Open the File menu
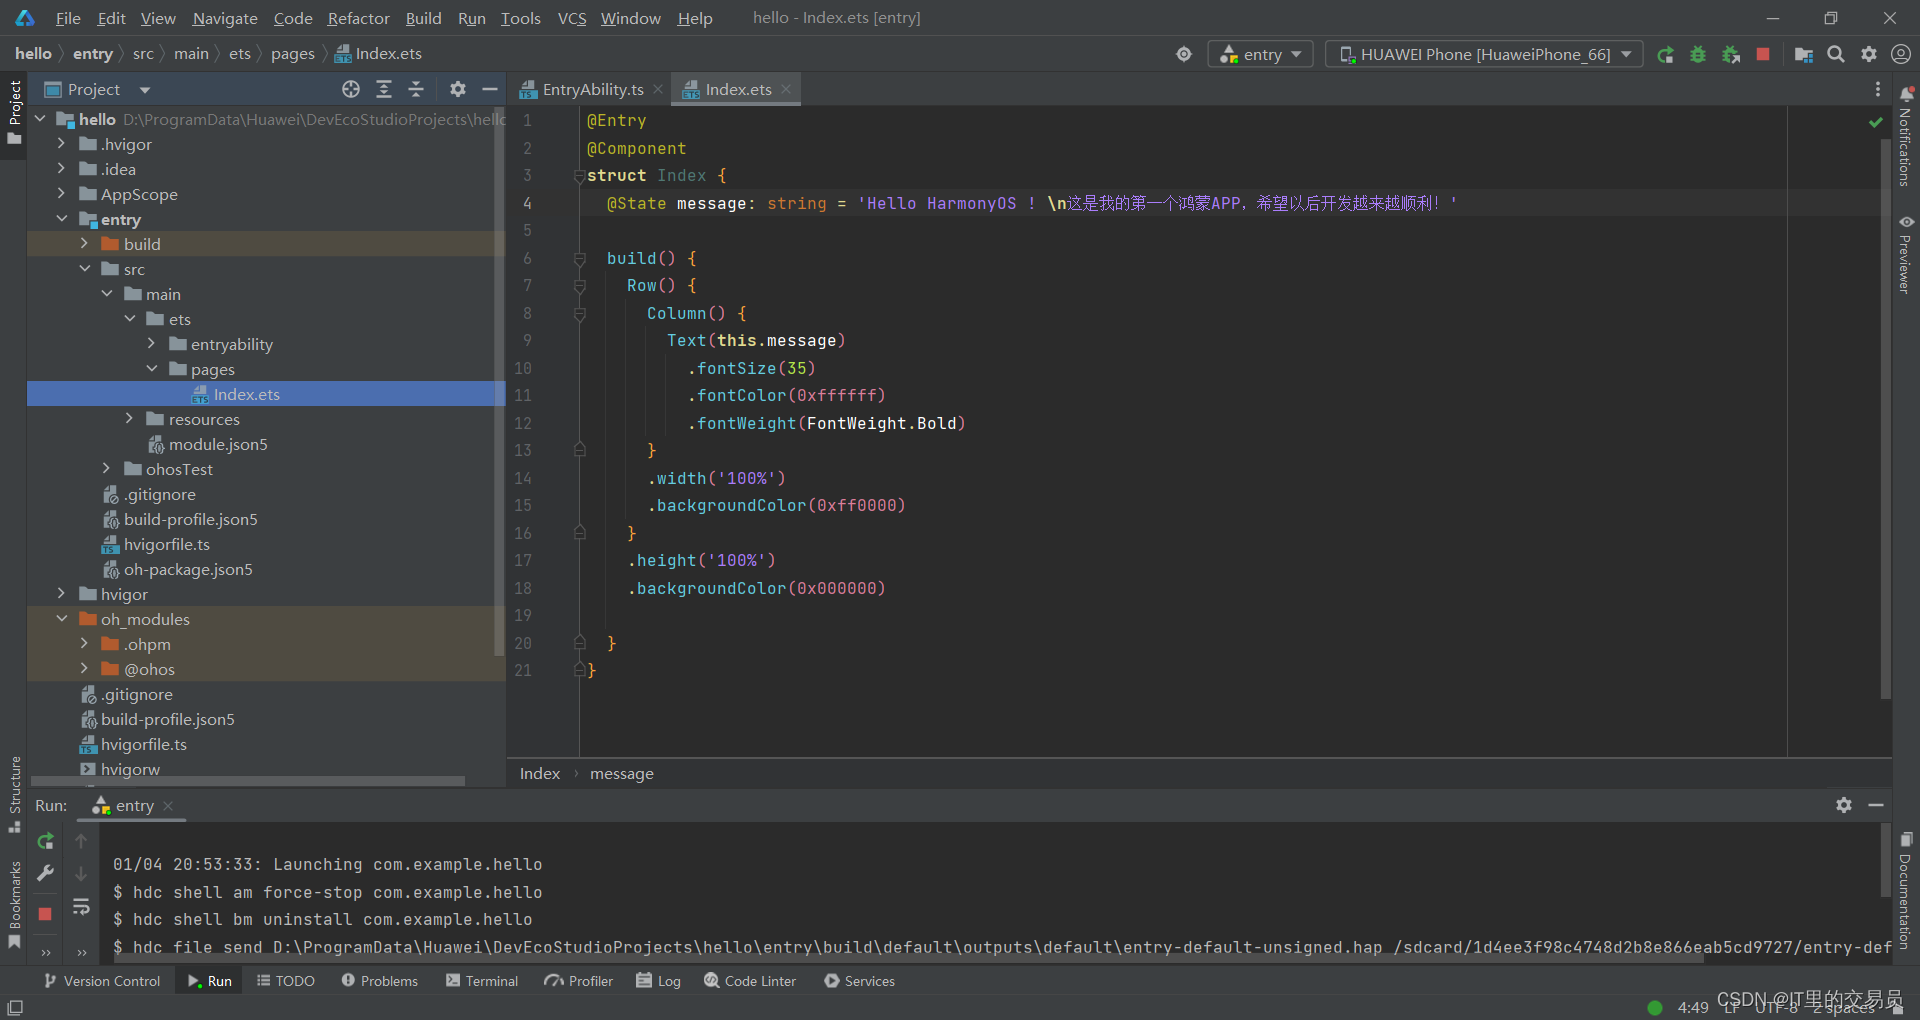The width and height of the screenshot is (1920, 1020). tap(68, 18)
